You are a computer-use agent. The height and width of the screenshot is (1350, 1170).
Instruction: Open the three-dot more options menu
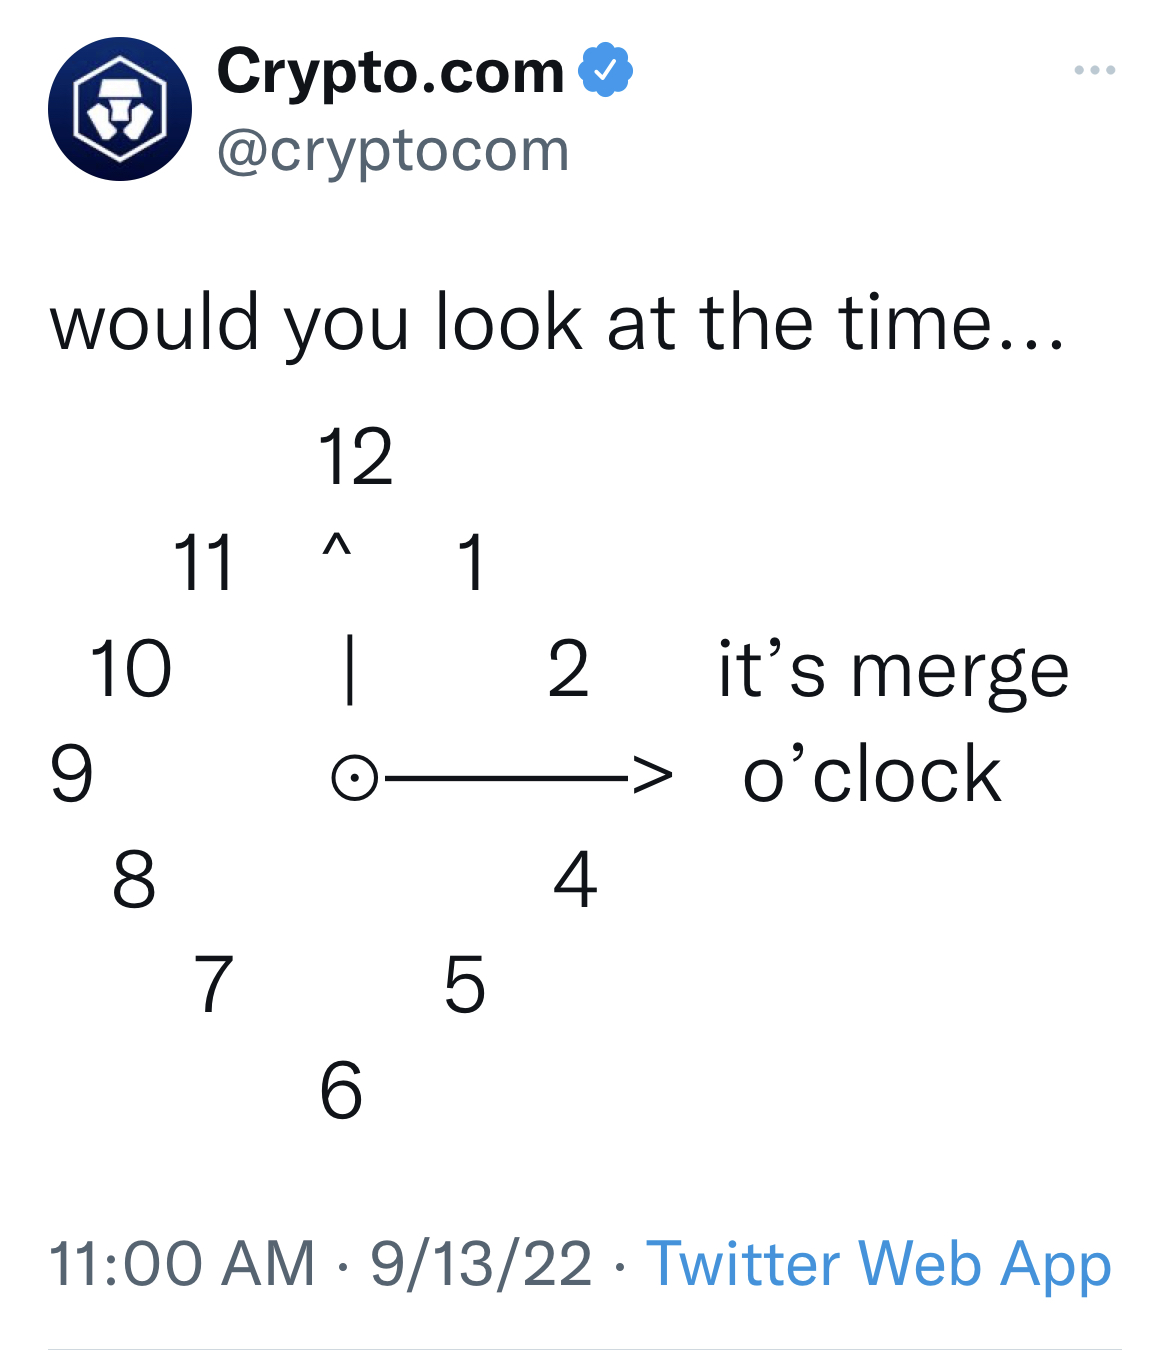[x=1094, y=70]
